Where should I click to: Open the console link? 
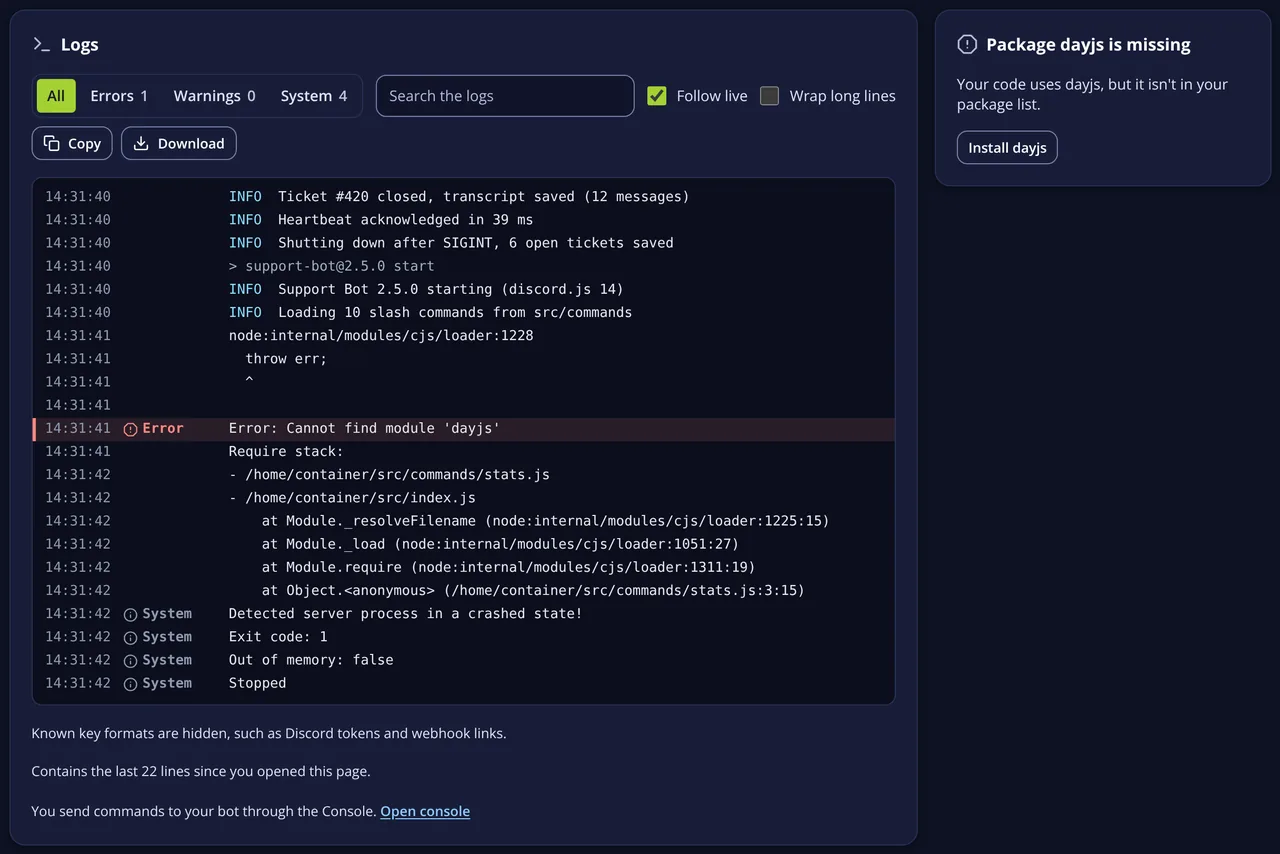tap(425, 811)
